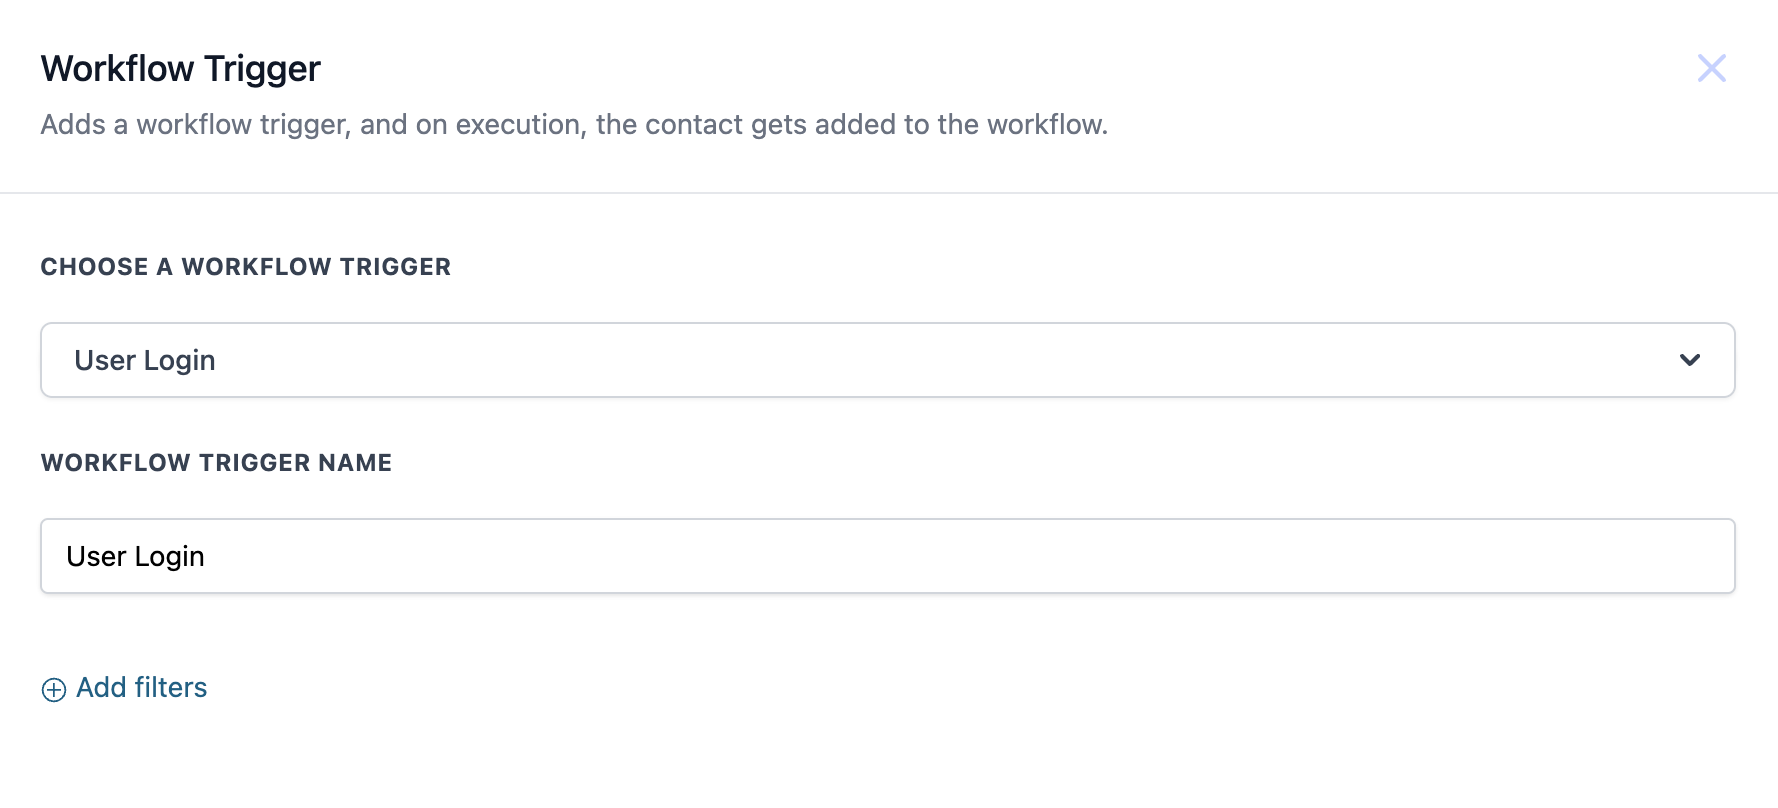Click the circled plus filter icon
1778x808 pixels.
pyautogui.click(x=54, y=689)
